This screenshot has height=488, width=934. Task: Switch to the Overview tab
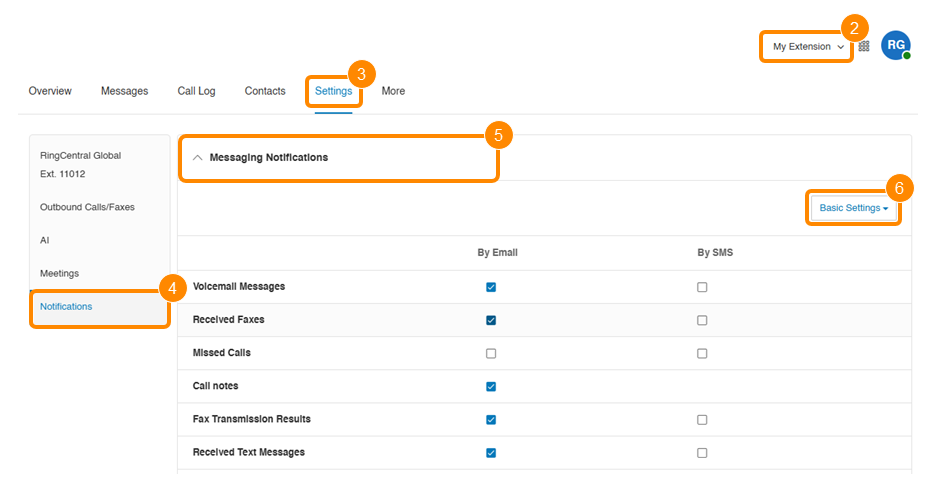tap(50, 91)
